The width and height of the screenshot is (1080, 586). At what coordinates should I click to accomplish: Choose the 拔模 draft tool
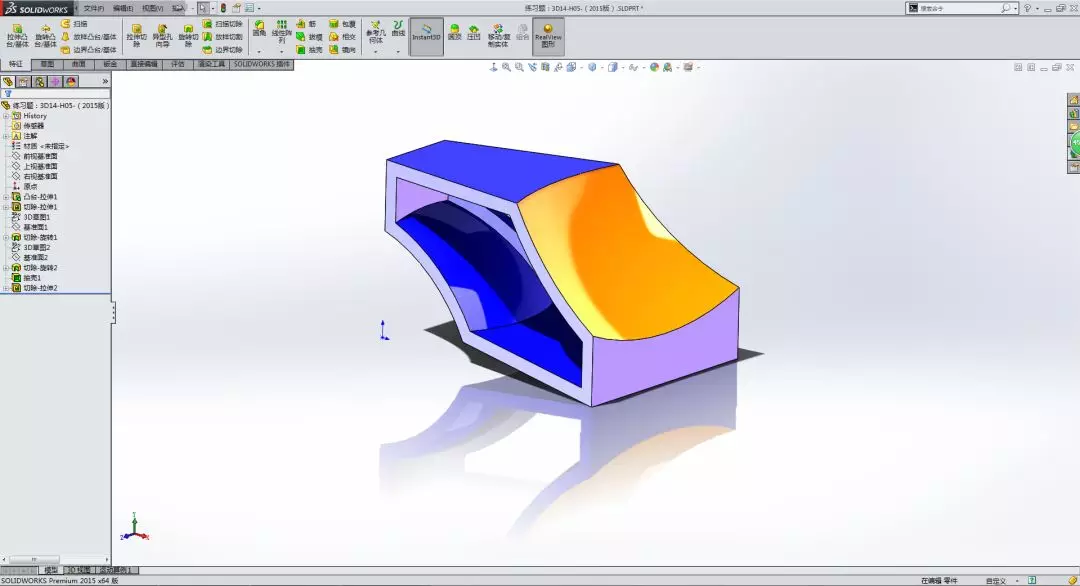coord(309,37)
